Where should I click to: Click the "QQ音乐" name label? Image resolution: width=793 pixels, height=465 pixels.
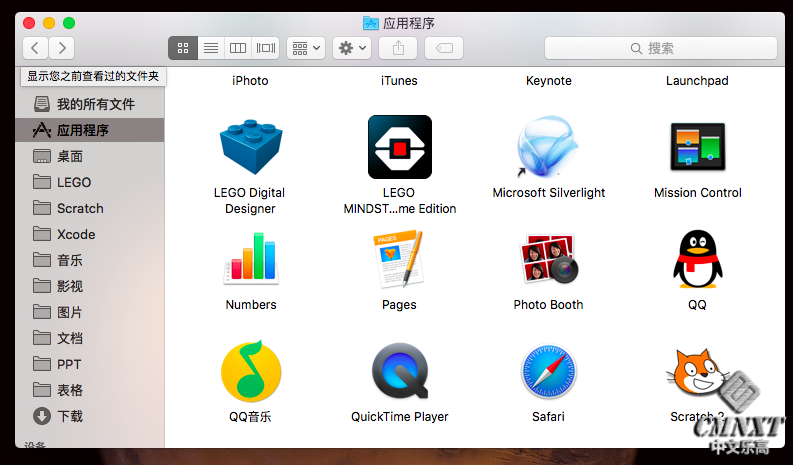[250, 417]
